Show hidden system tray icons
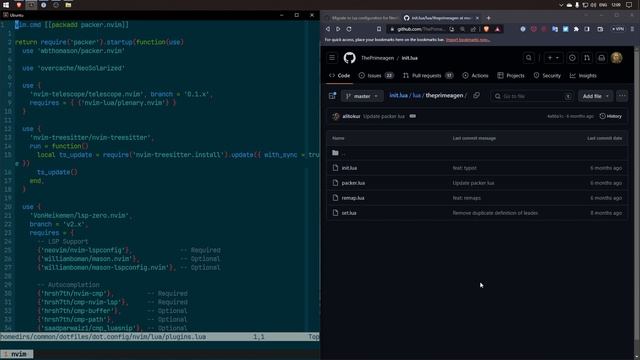This screenshot has width=640, height=360. coord(561,5)
